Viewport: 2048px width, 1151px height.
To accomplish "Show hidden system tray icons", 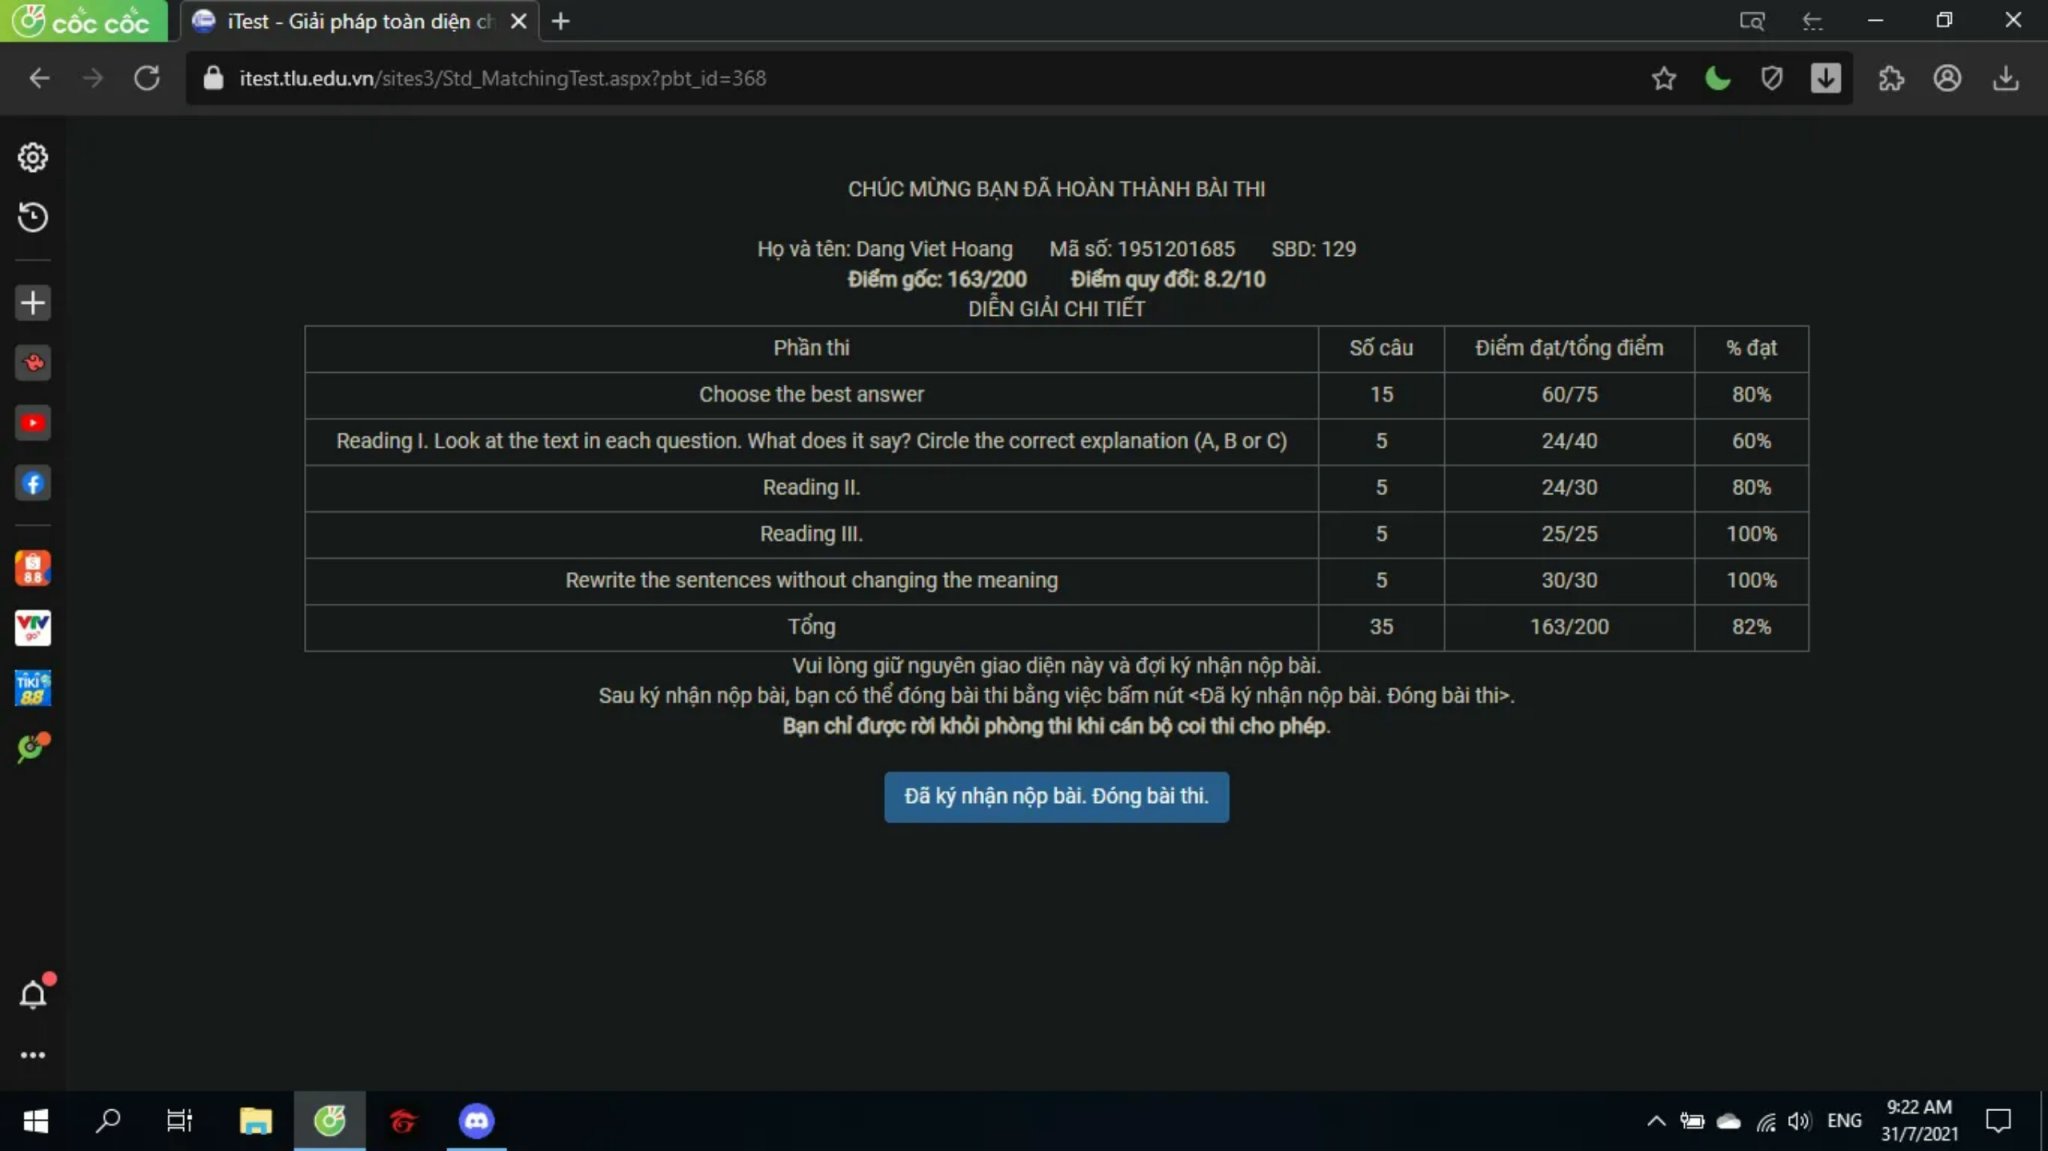I will [x=1656, y=1121].
